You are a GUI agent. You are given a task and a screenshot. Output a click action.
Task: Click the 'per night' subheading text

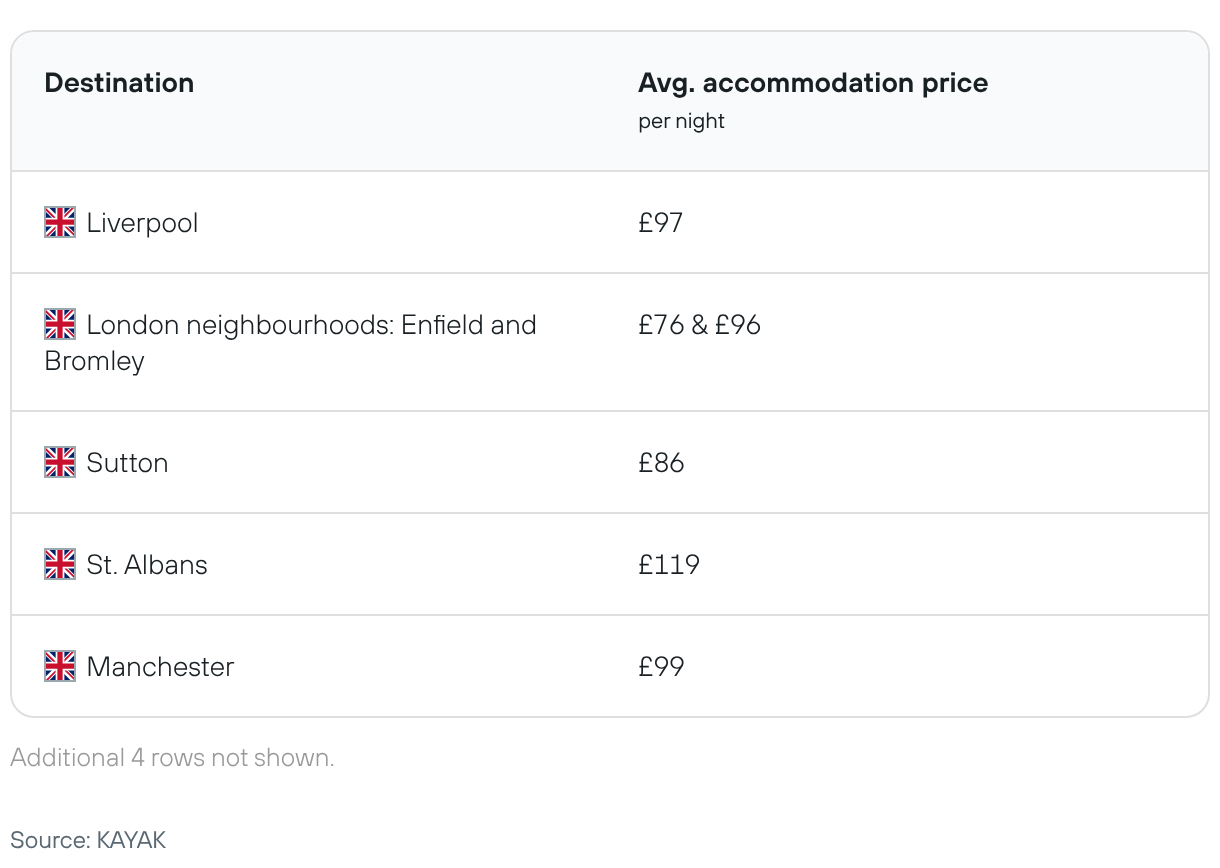click(x=681, y=121)
